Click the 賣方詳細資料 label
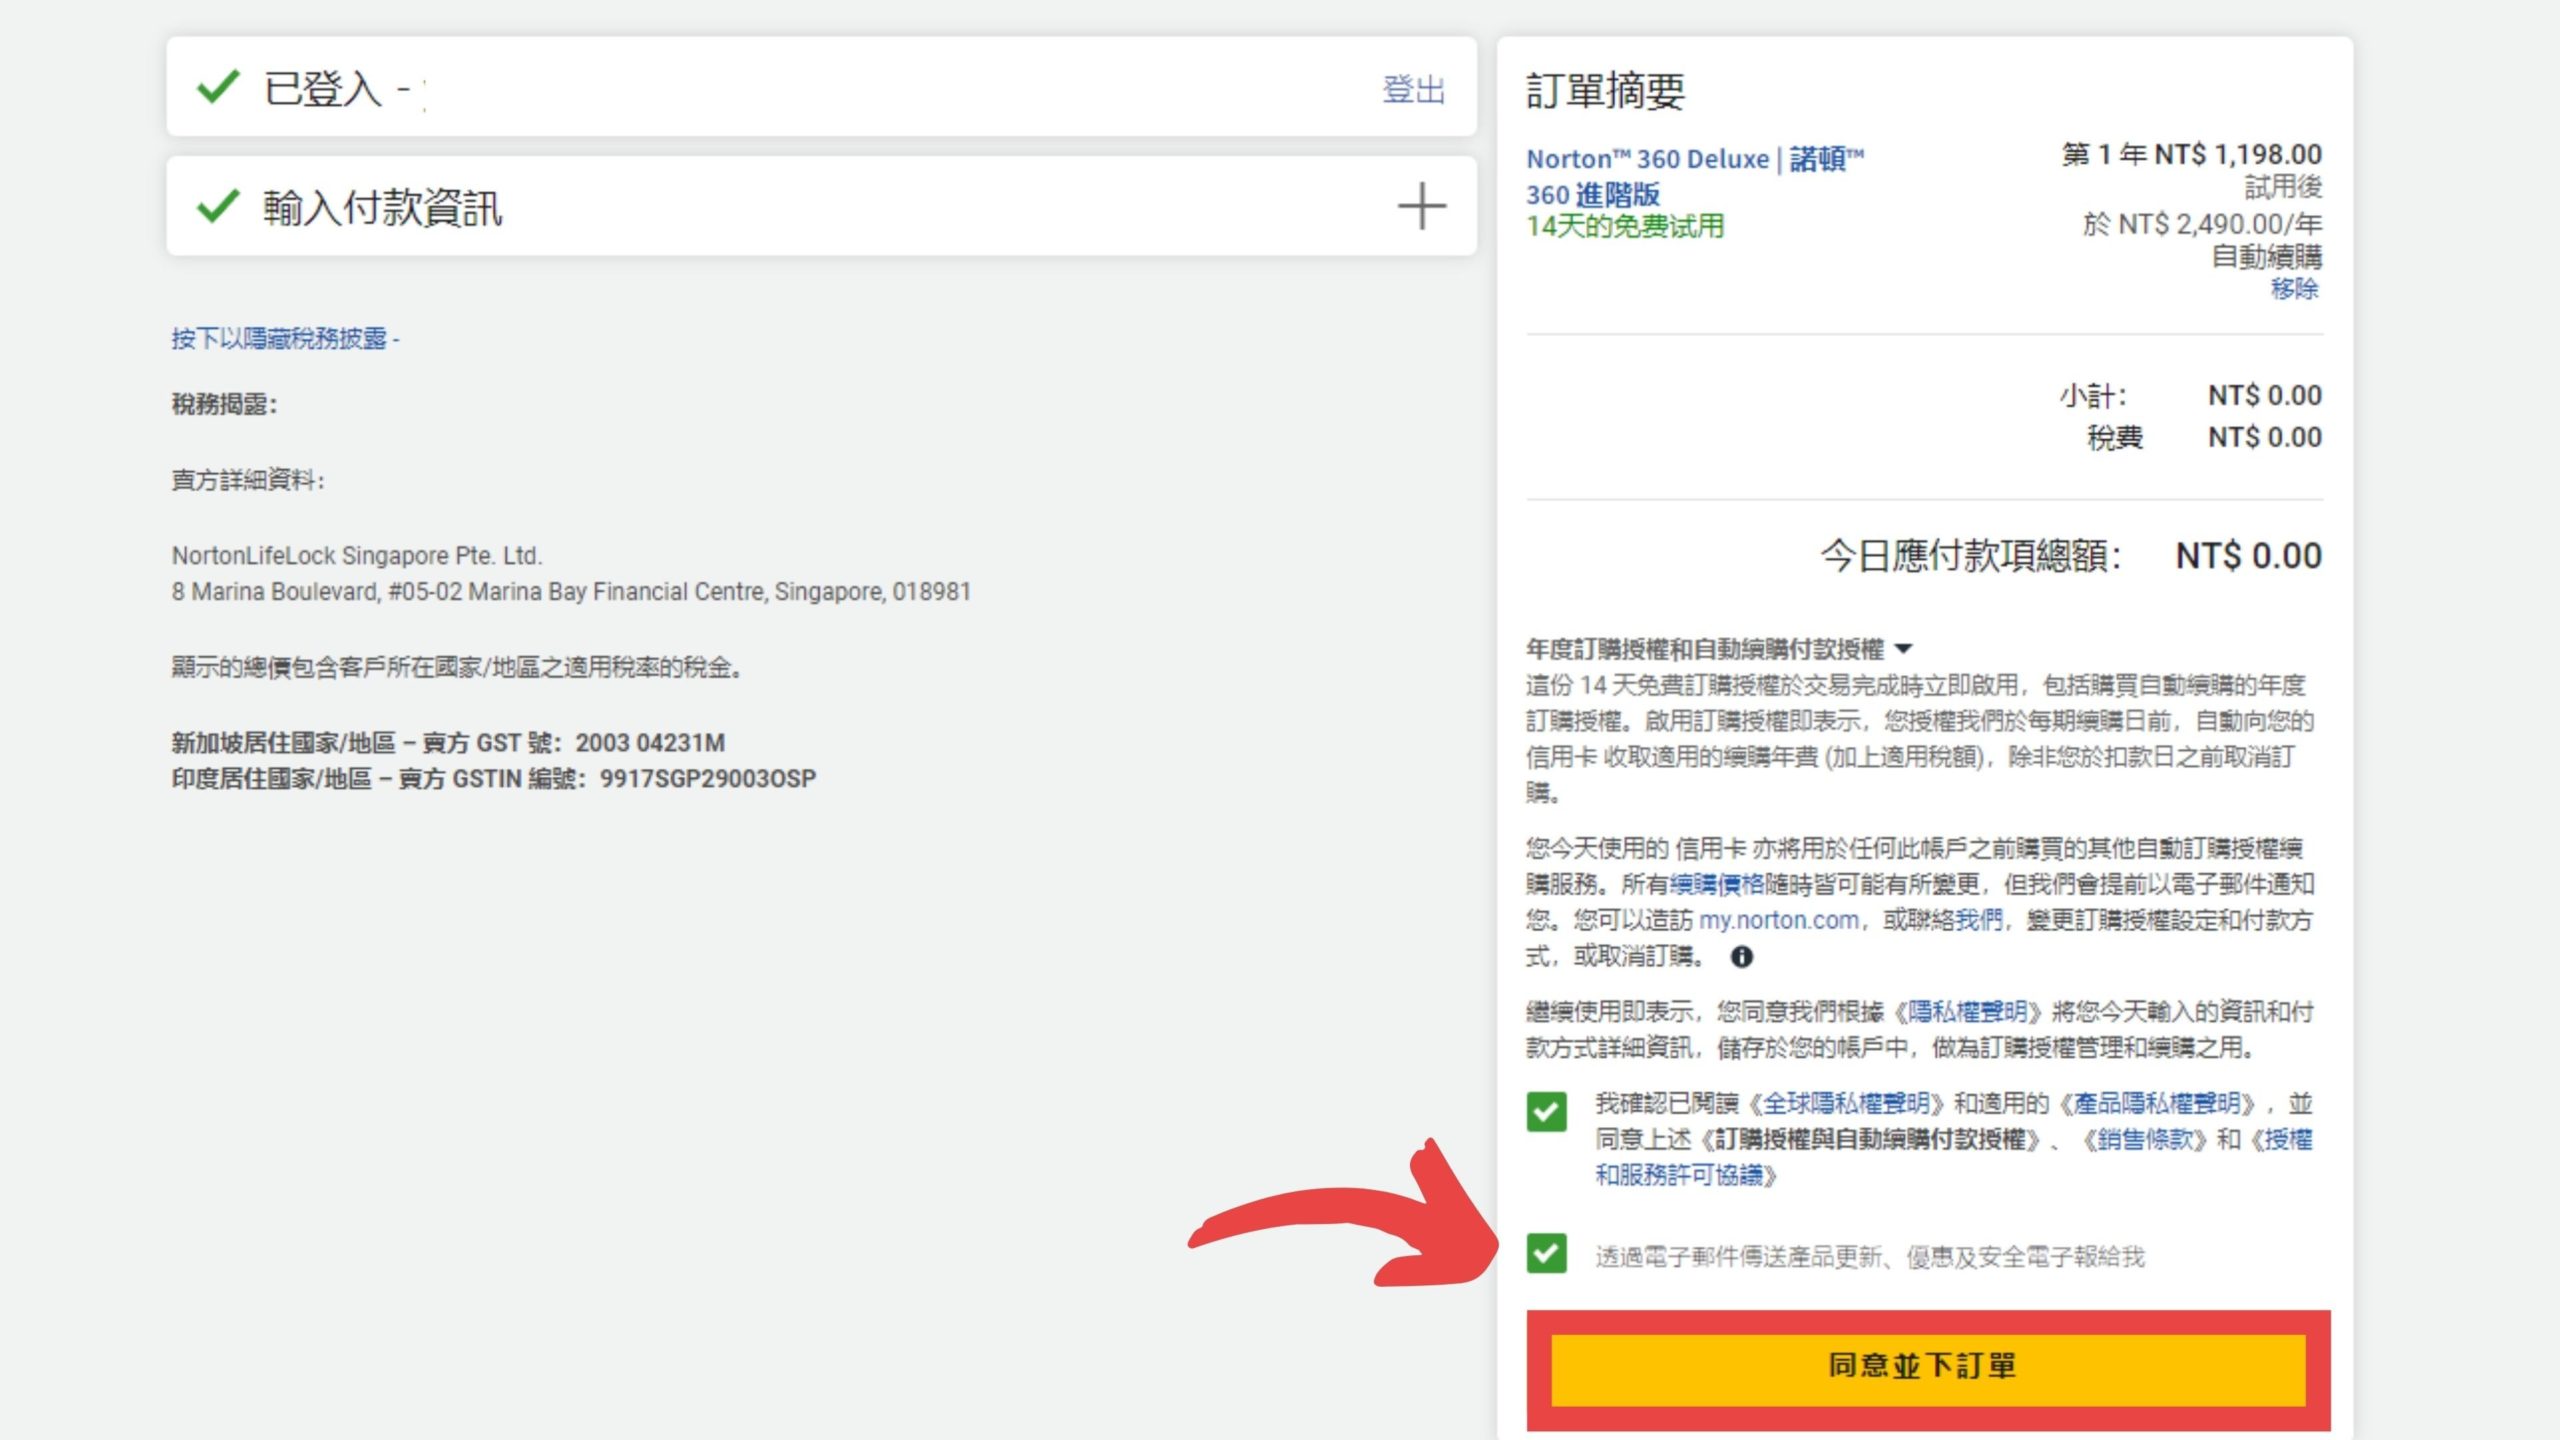The height and width of the screenshot is (1440, 2560). click(248, 480)
